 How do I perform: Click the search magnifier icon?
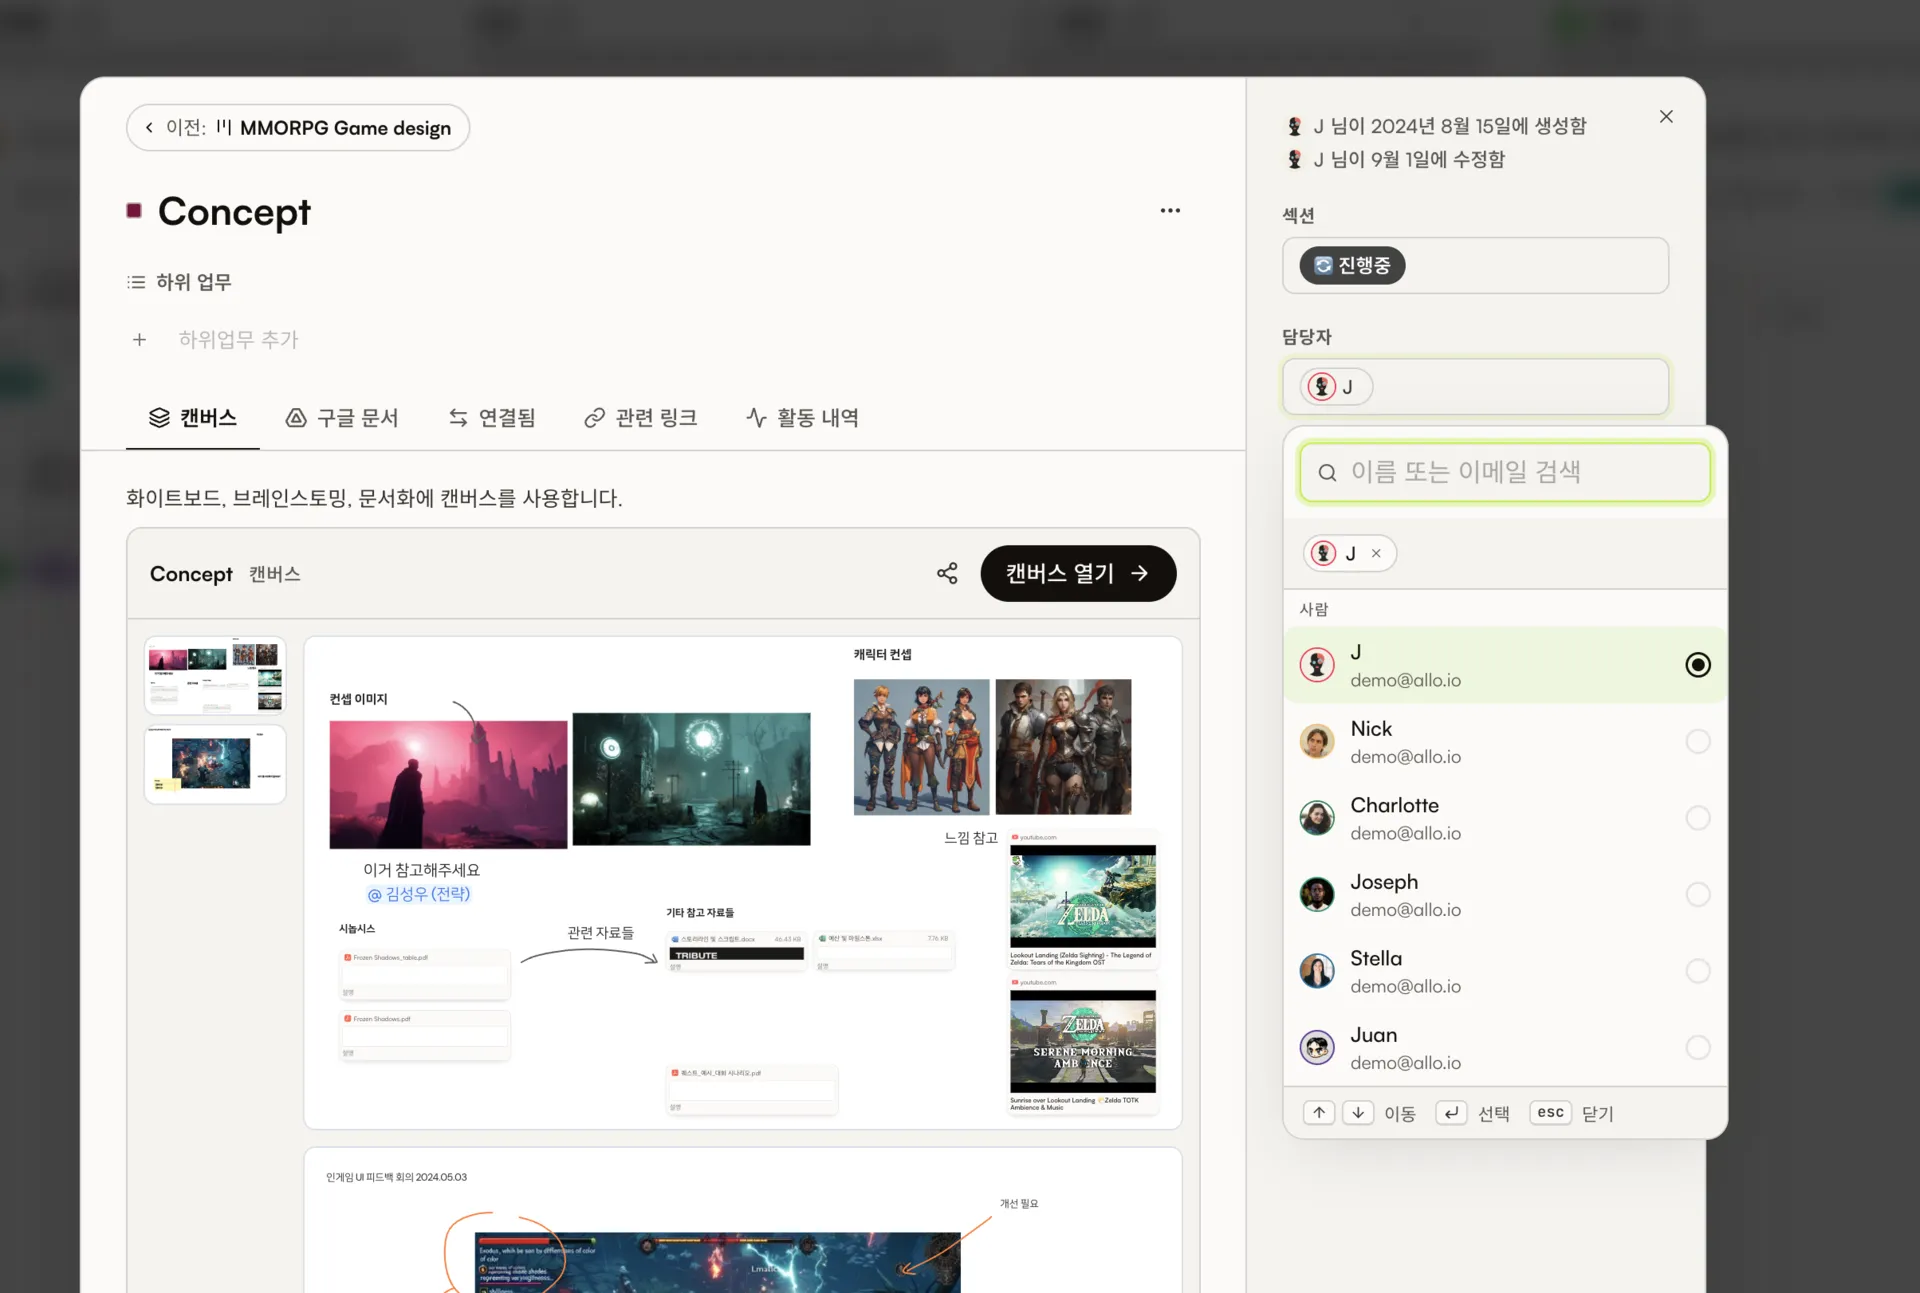[1327, 472]
